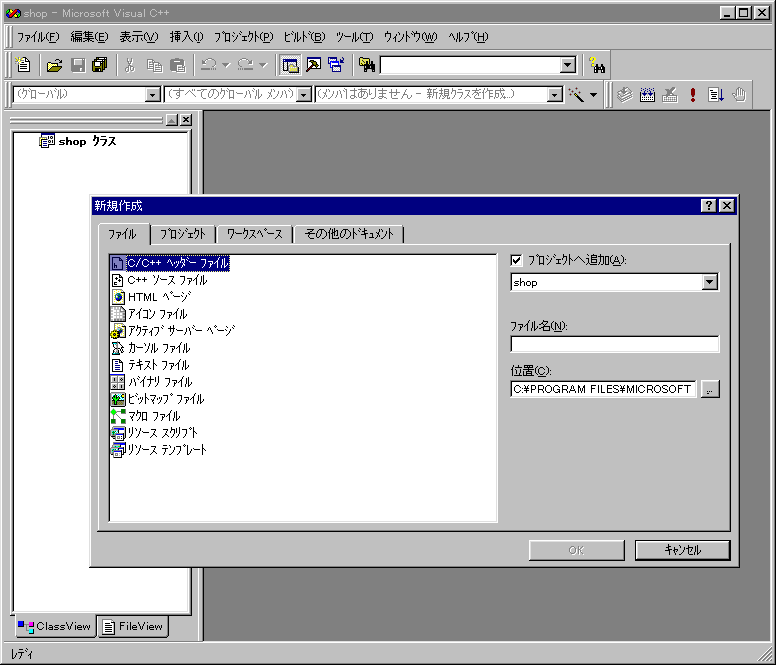Open the shop project dropdown
This screenshot has width=776, height=665.
pyautogui.click(x=709, y=282)
